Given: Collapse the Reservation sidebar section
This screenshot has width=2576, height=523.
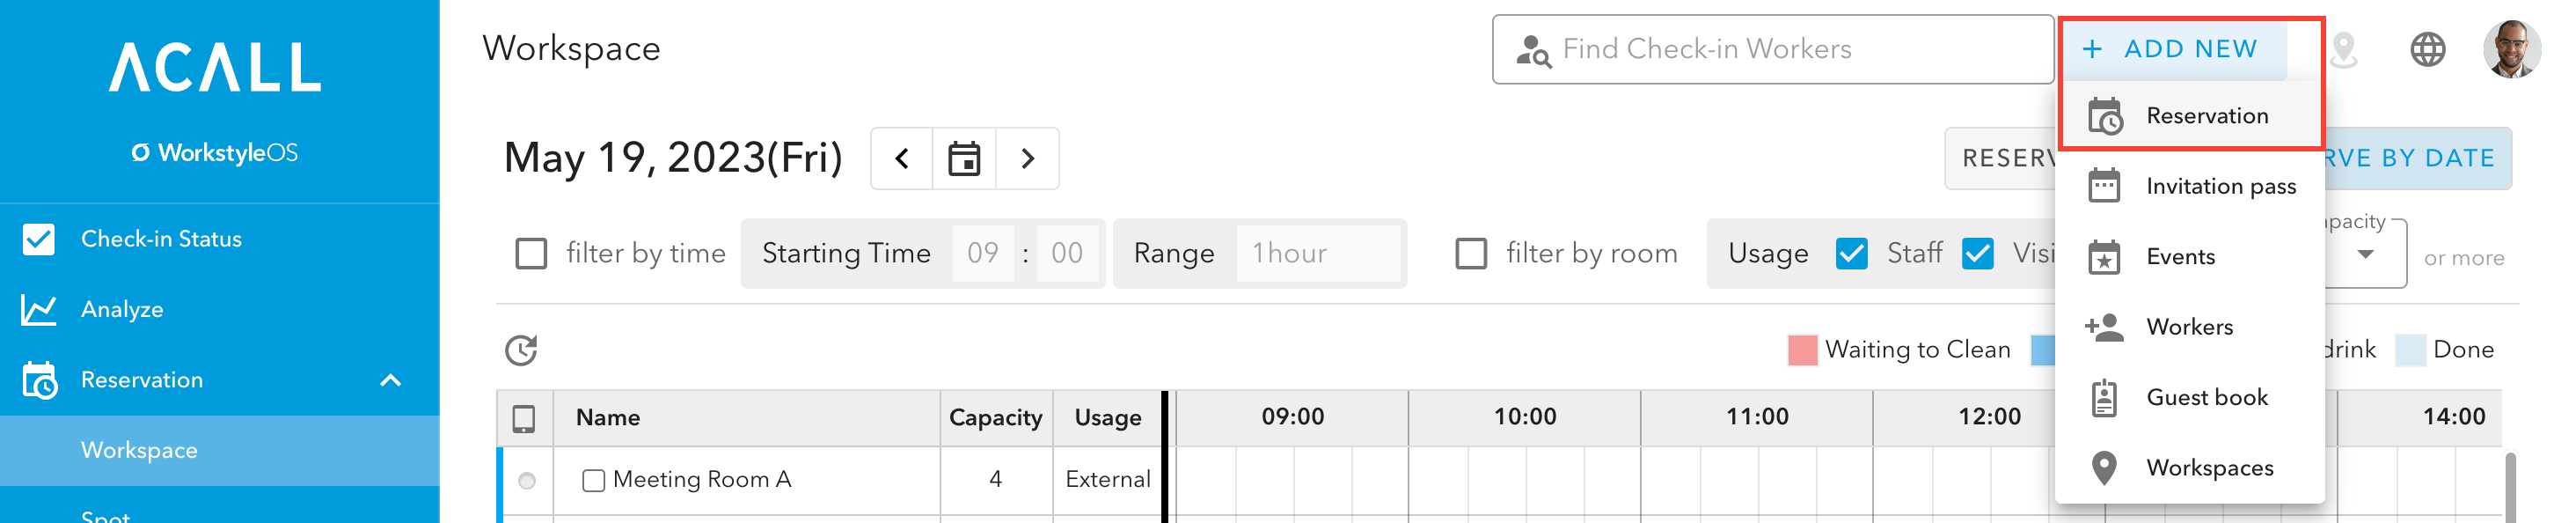Looking at the screenshot, I should [x=391, y=380].
